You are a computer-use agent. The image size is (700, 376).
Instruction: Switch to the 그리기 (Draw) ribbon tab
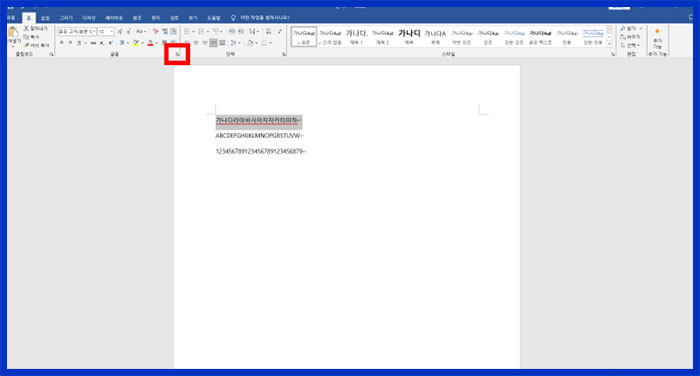pos(66,18)
